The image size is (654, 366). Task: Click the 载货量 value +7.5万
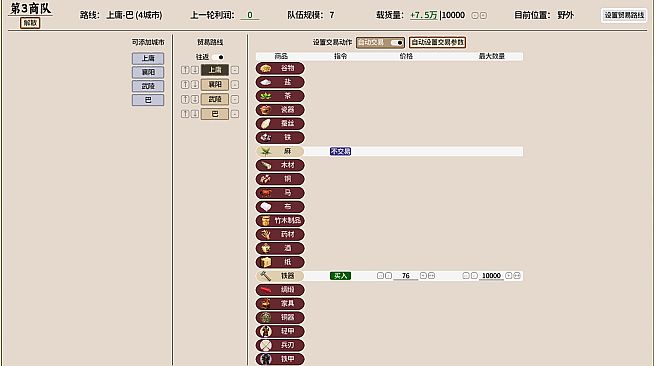click(424, 15)
